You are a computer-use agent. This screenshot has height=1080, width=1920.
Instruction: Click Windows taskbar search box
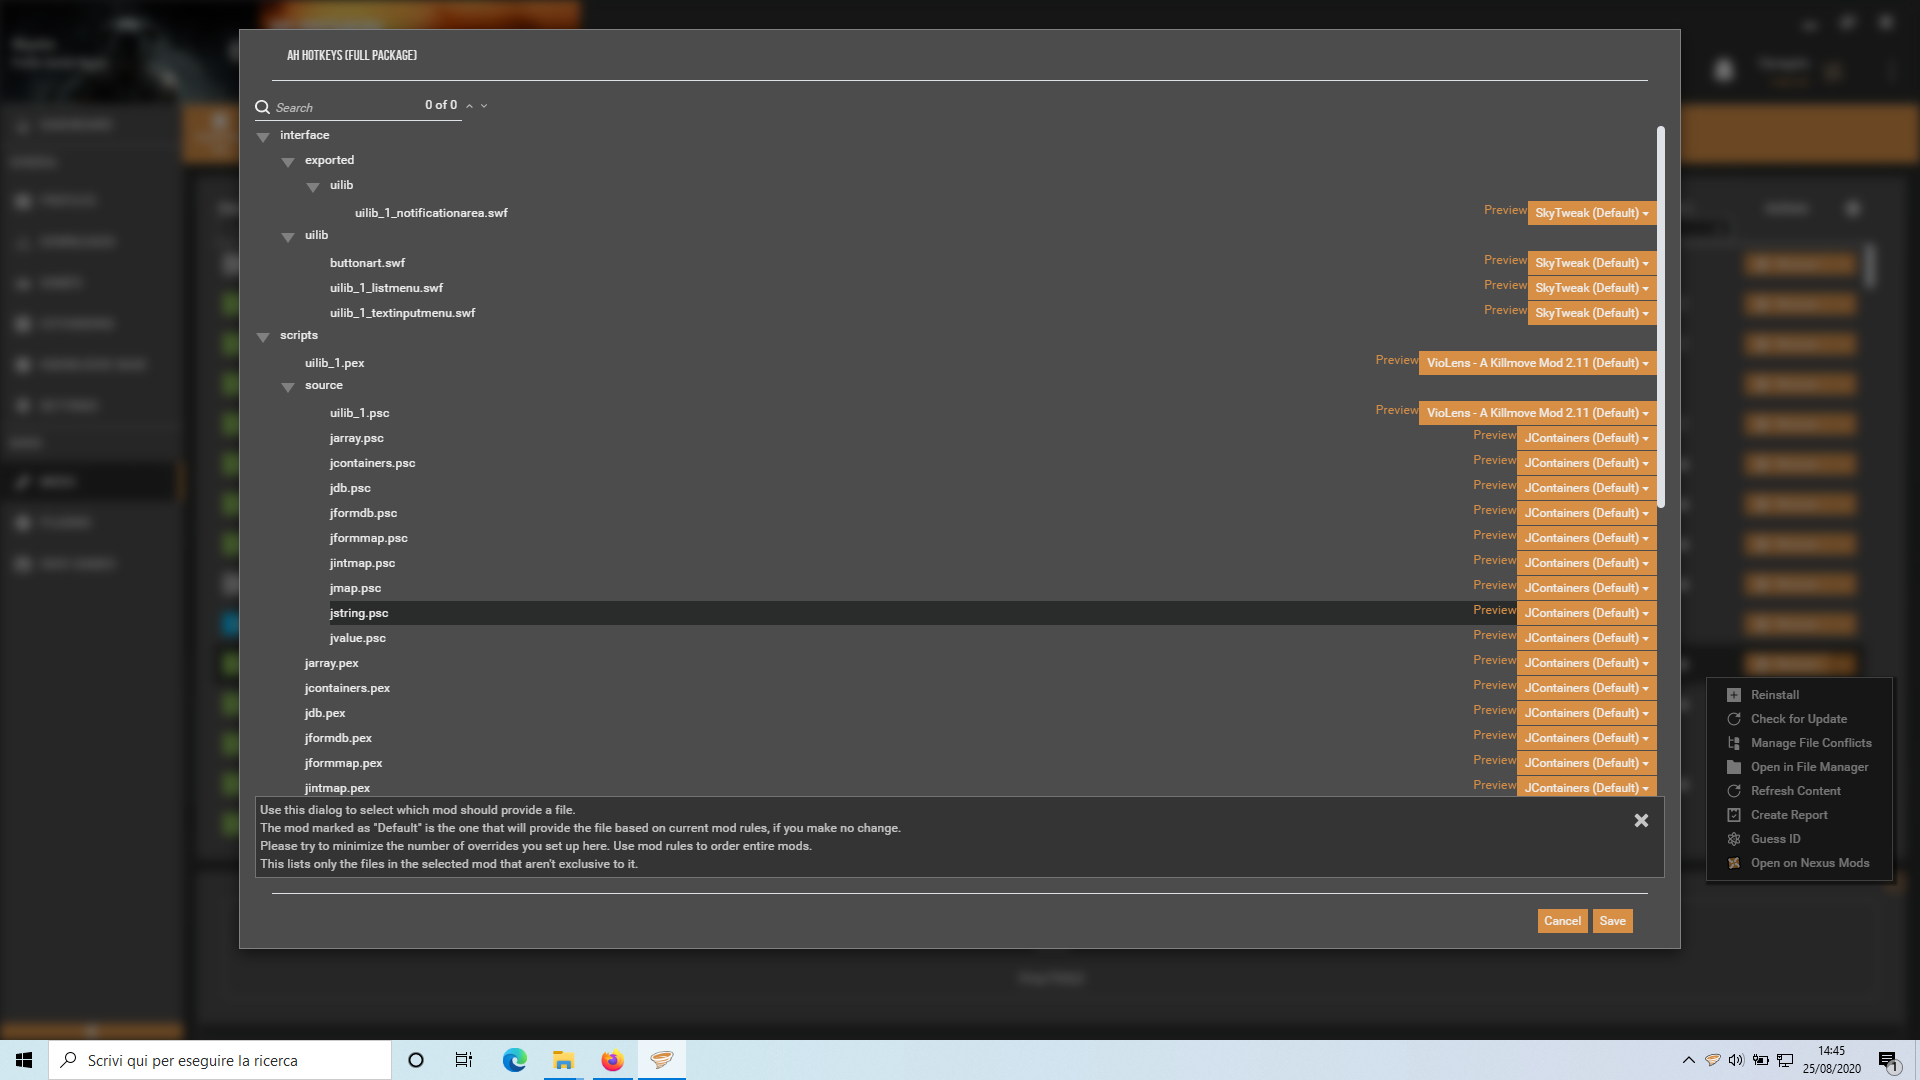pyautogui.click(x=220, y=1060)
